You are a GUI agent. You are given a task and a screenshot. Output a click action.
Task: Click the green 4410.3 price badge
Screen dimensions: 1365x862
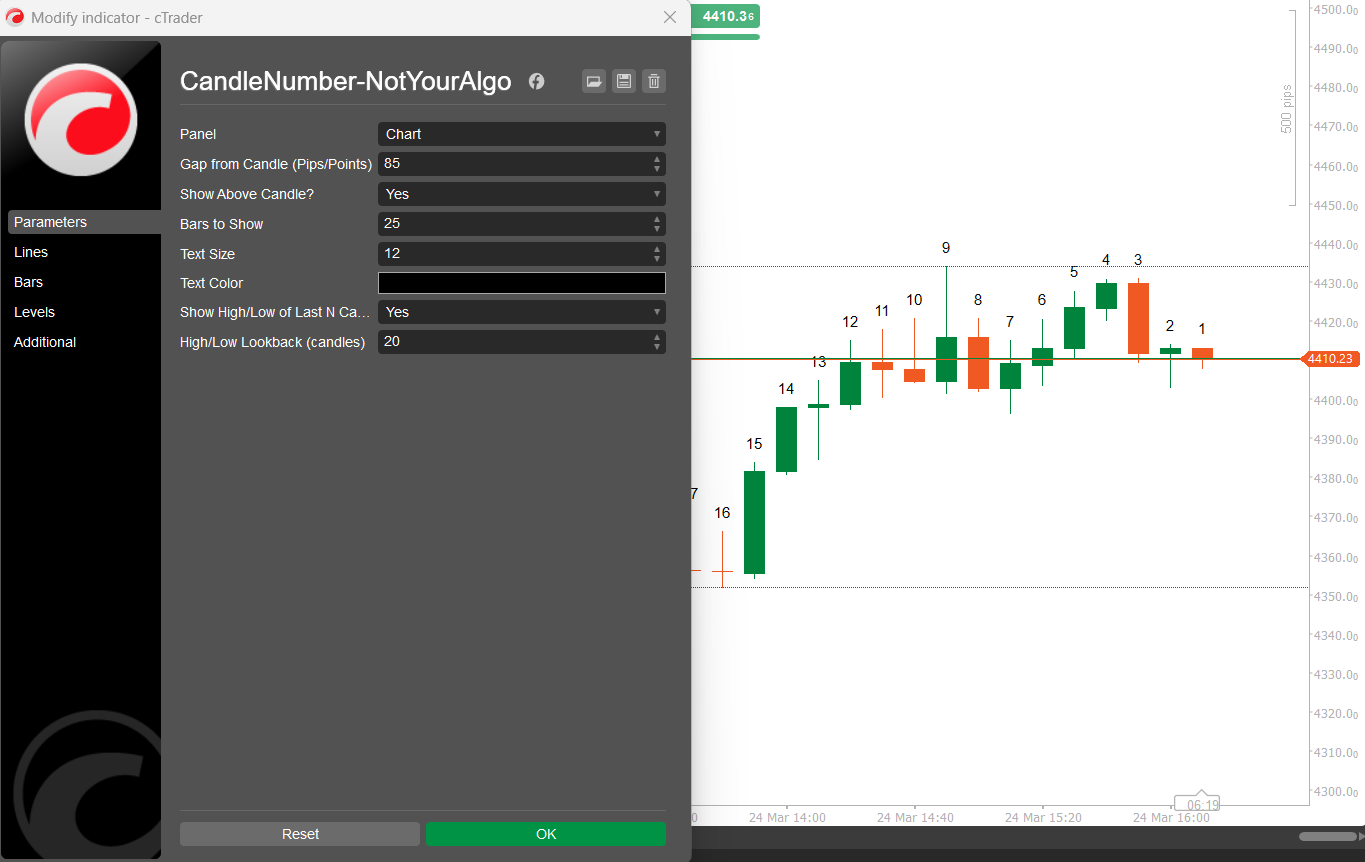pyautogui.click(x=728, y=16)
